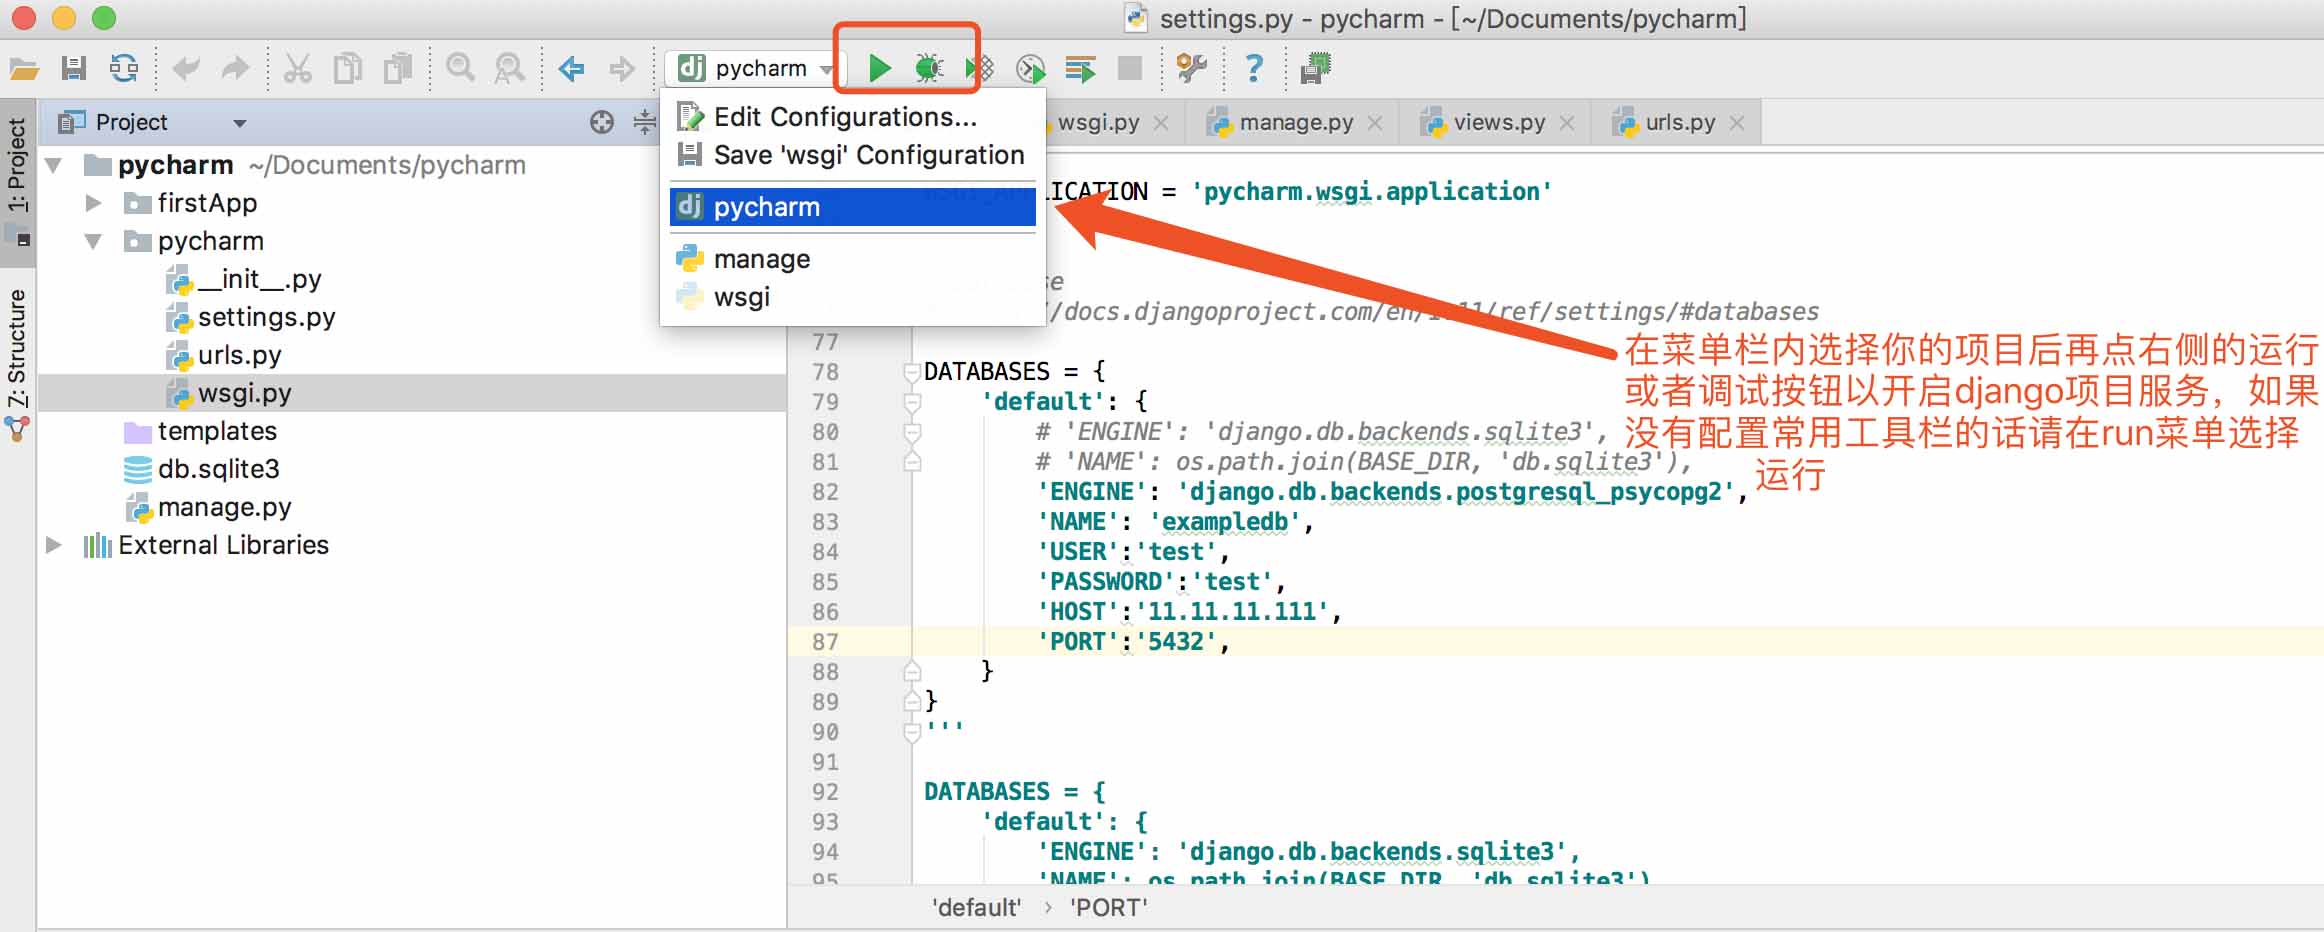
Task: Open the Project view type dropdown
Action: 240,123
